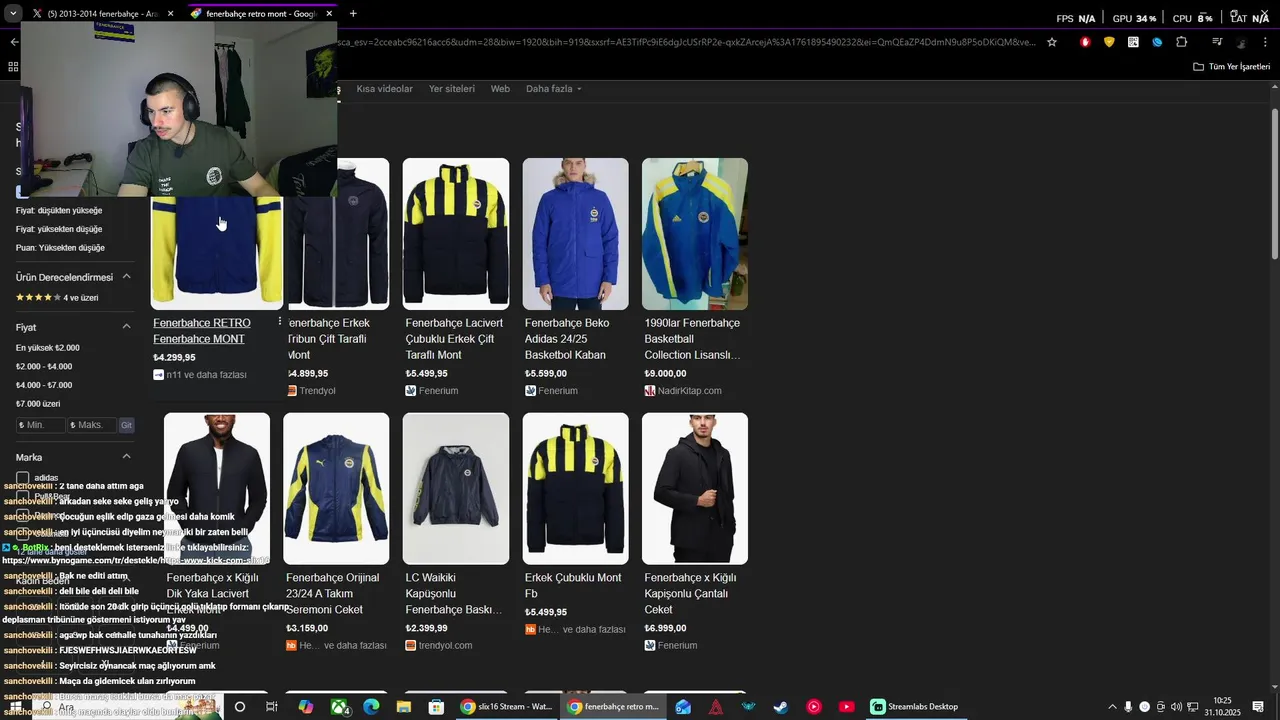1280x720 pixels.
Task: Click the Git price filter button
Action: tap(126, 425)
